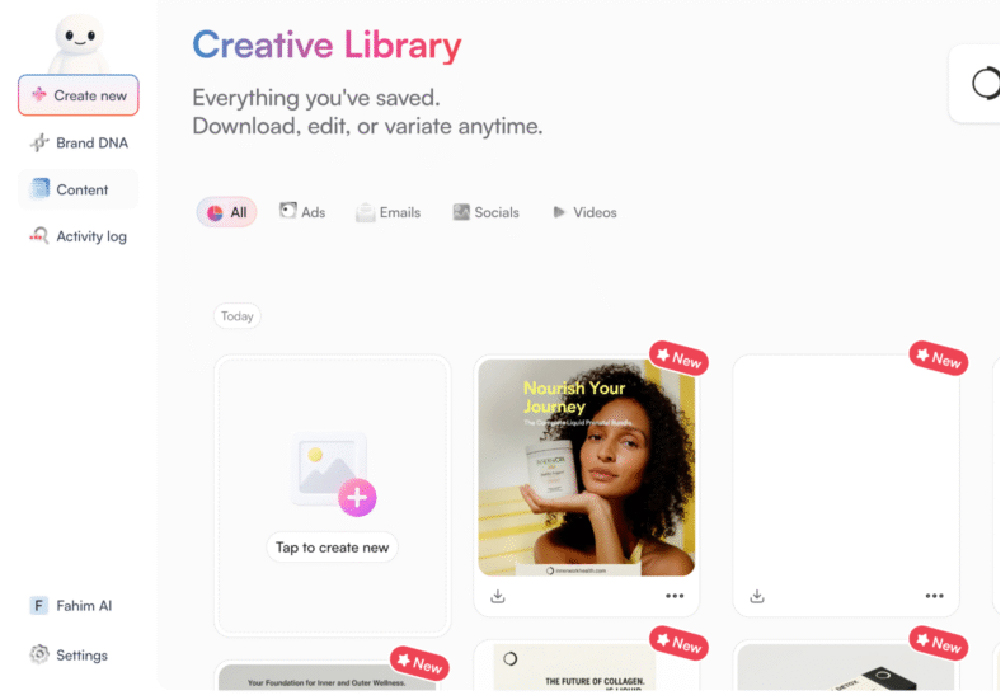Image resolution: width=1000 pixels, height=700 pixels.
Task: Open Settings gear in sidebar
Action: click(x=69, y=655)
